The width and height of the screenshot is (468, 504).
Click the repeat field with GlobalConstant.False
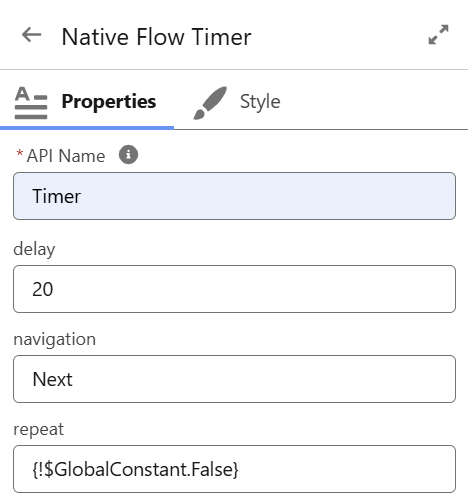pyautogui.click(x=234, y=469)
